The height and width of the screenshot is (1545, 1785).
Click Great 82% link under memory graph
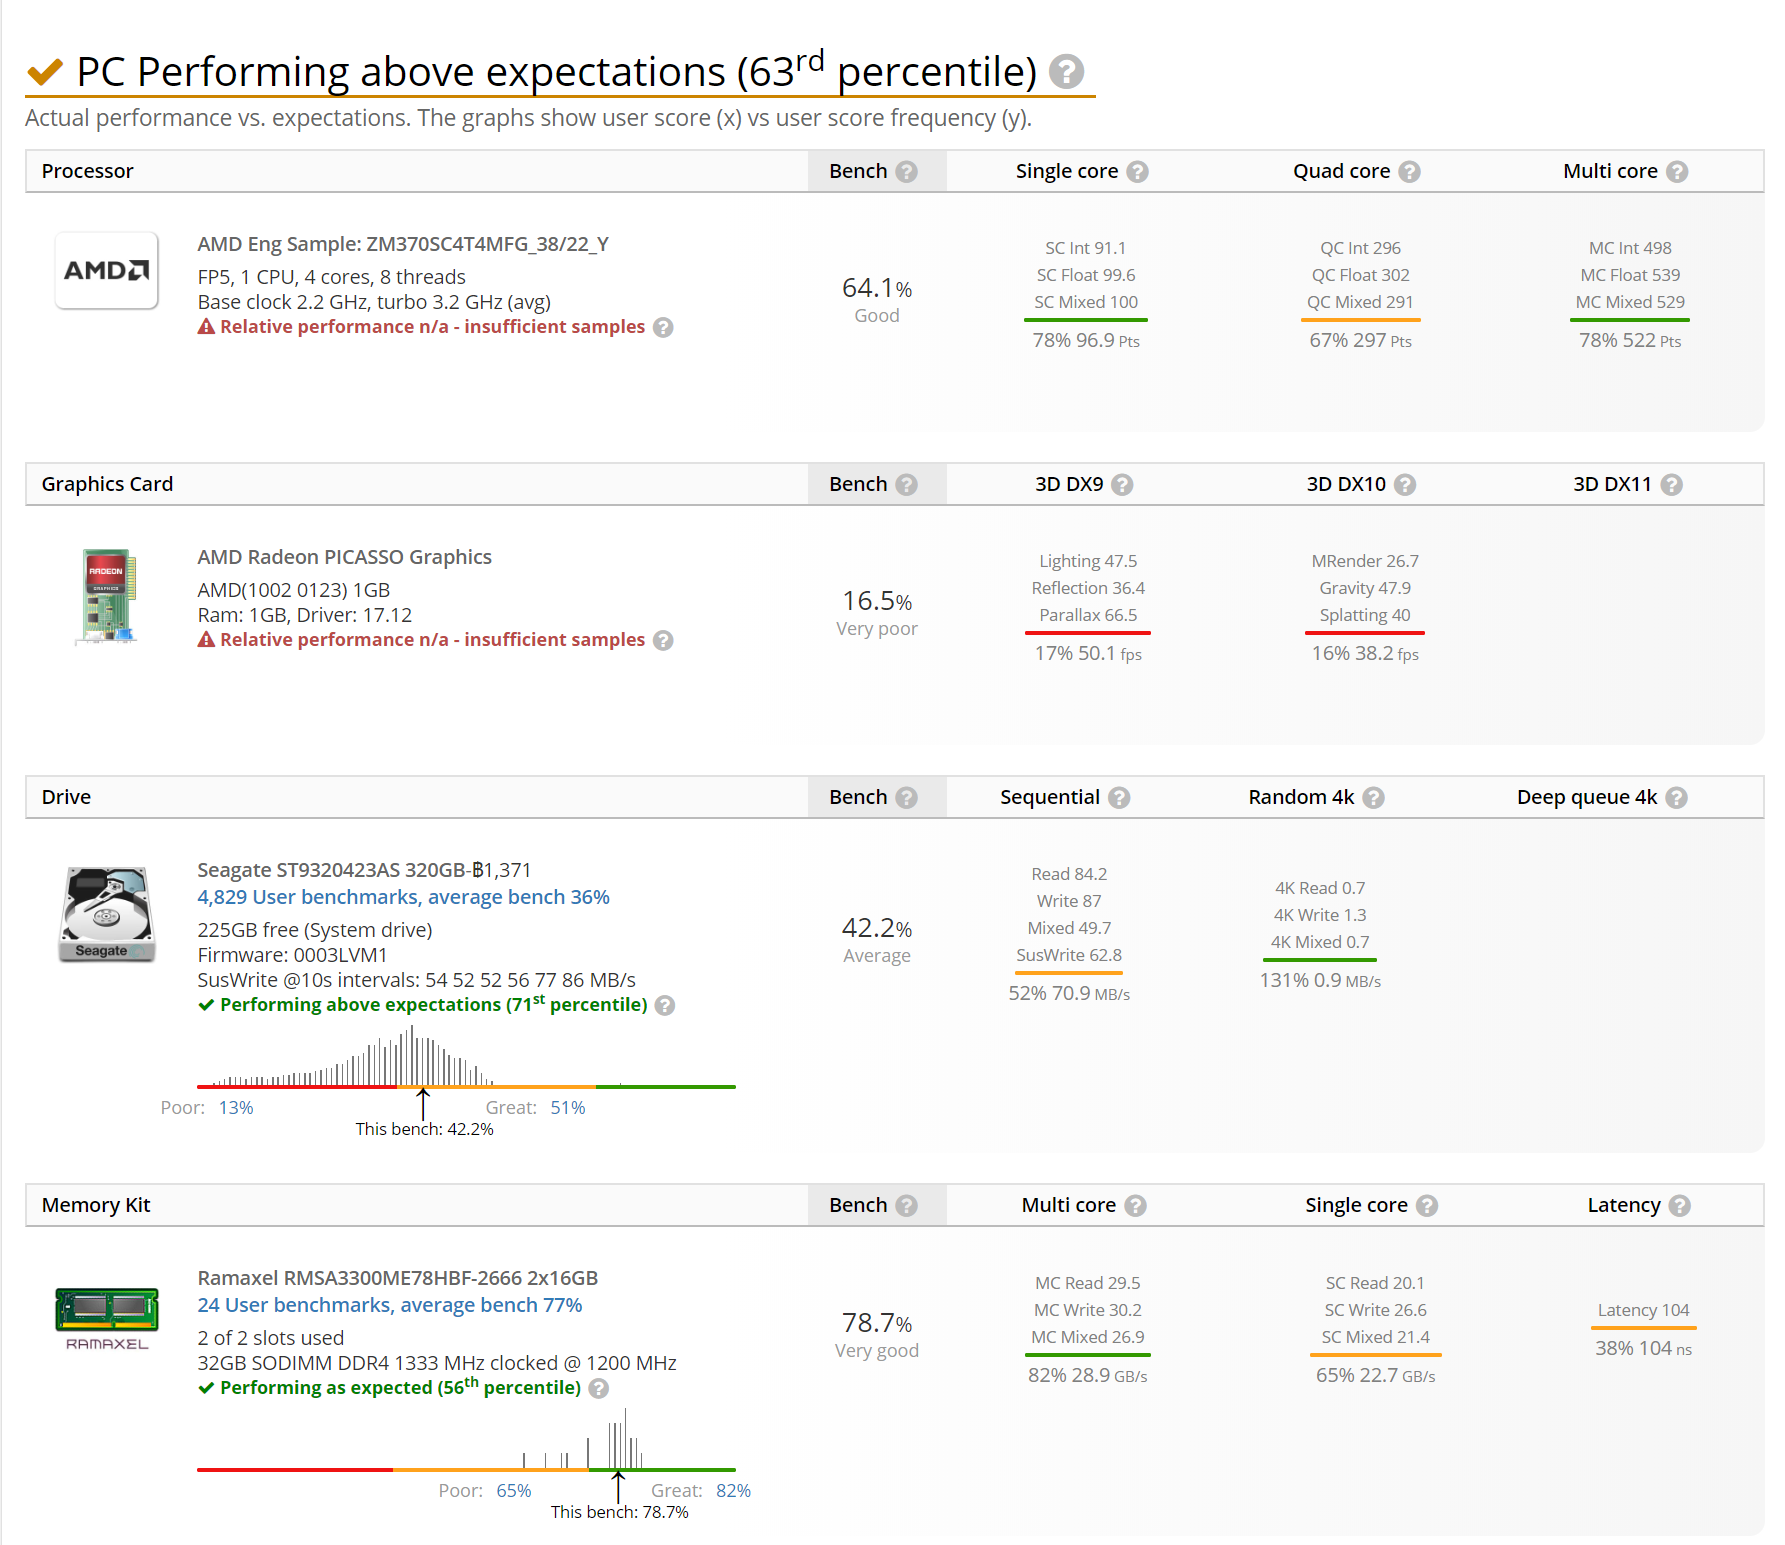pyautogui.click(x=733, y=1491)
